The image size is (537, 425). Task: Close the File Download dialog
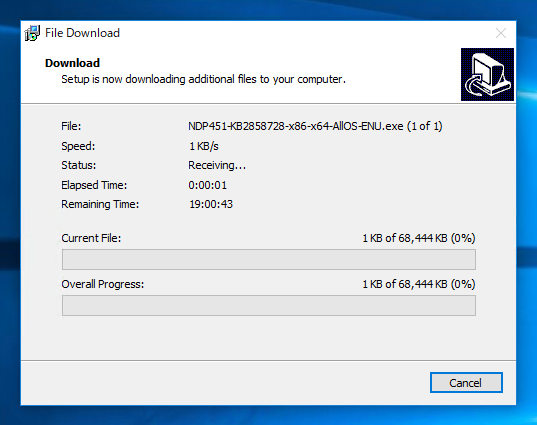[x=501, y=33]
